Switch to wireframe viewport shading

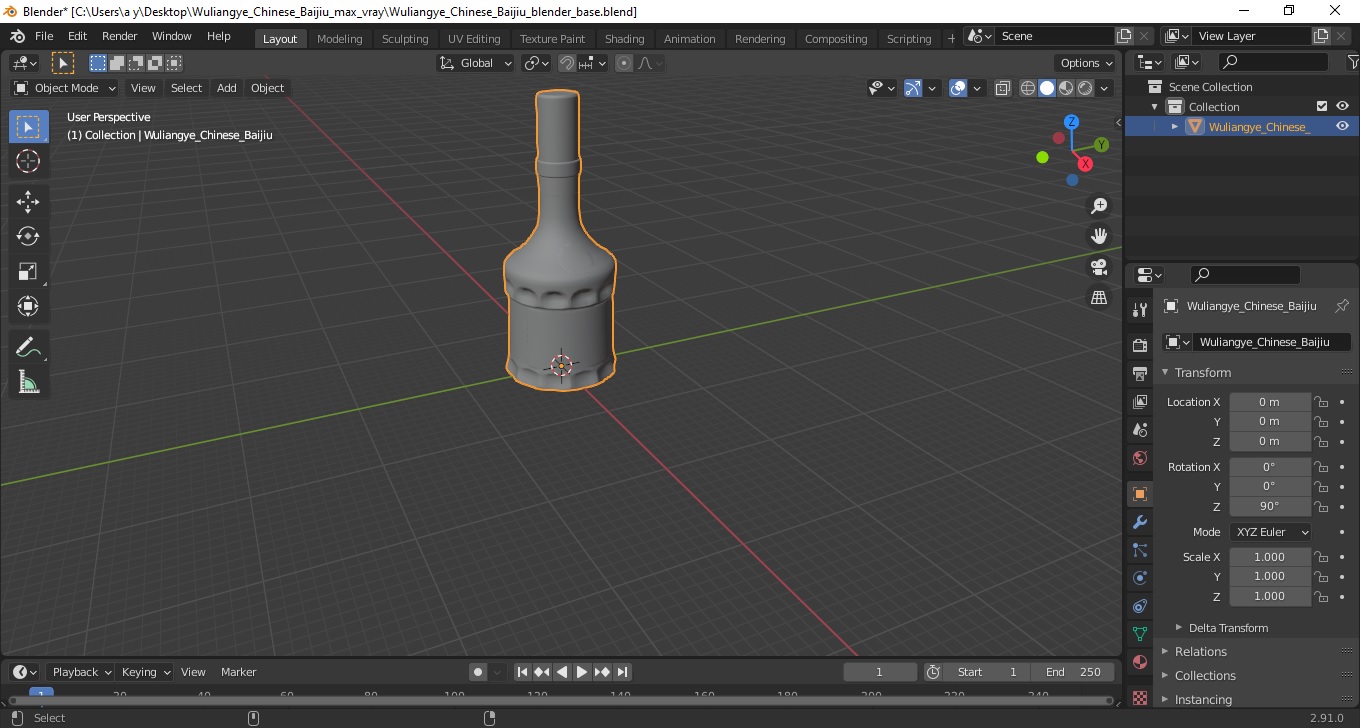tap(1028, 88)
